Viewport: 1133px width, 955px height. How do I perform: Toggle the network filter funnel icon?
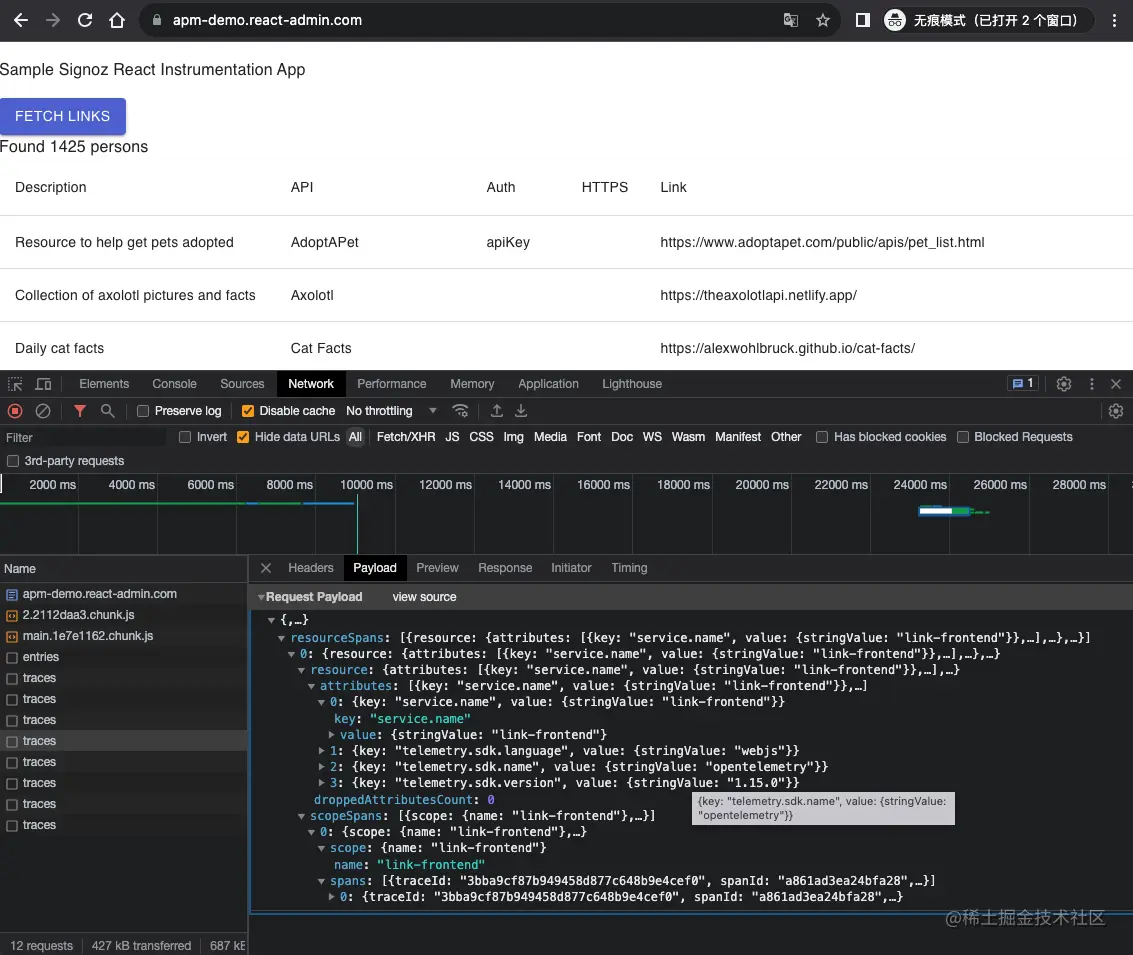(x=80, y=411)
